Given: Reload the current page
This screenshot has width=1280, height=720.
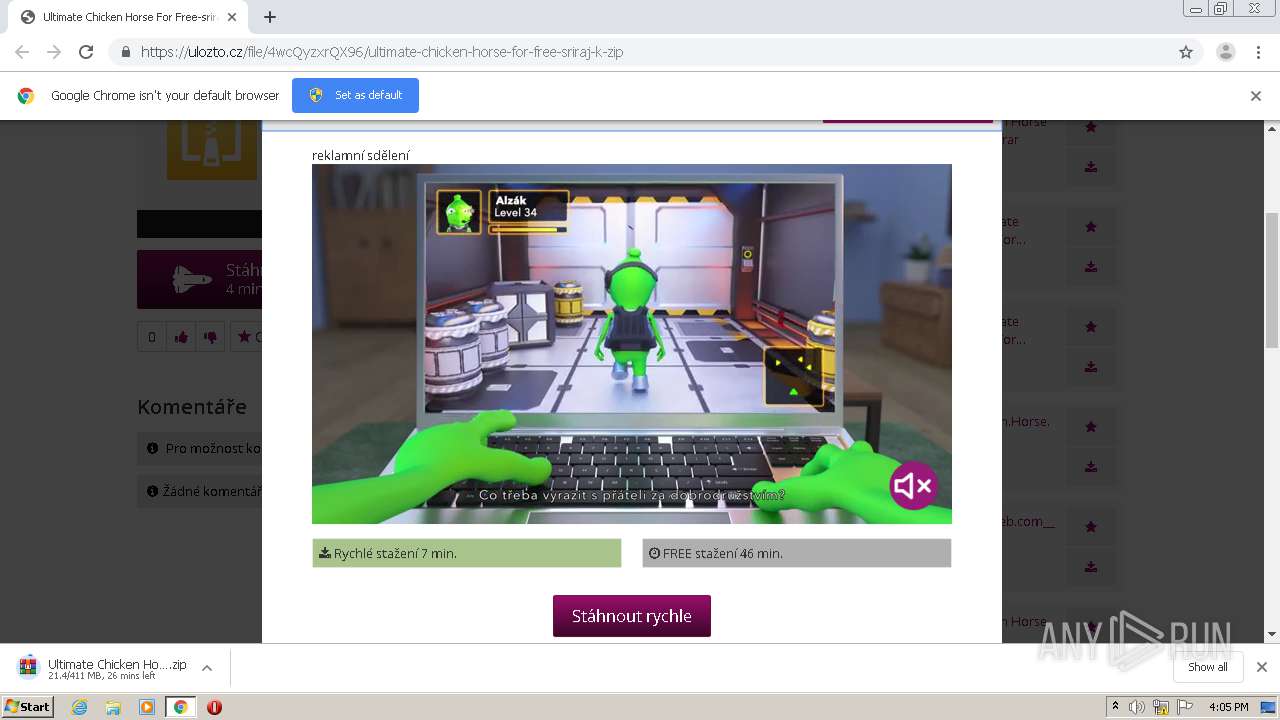Looking at the screenshot, I should 86,52.
